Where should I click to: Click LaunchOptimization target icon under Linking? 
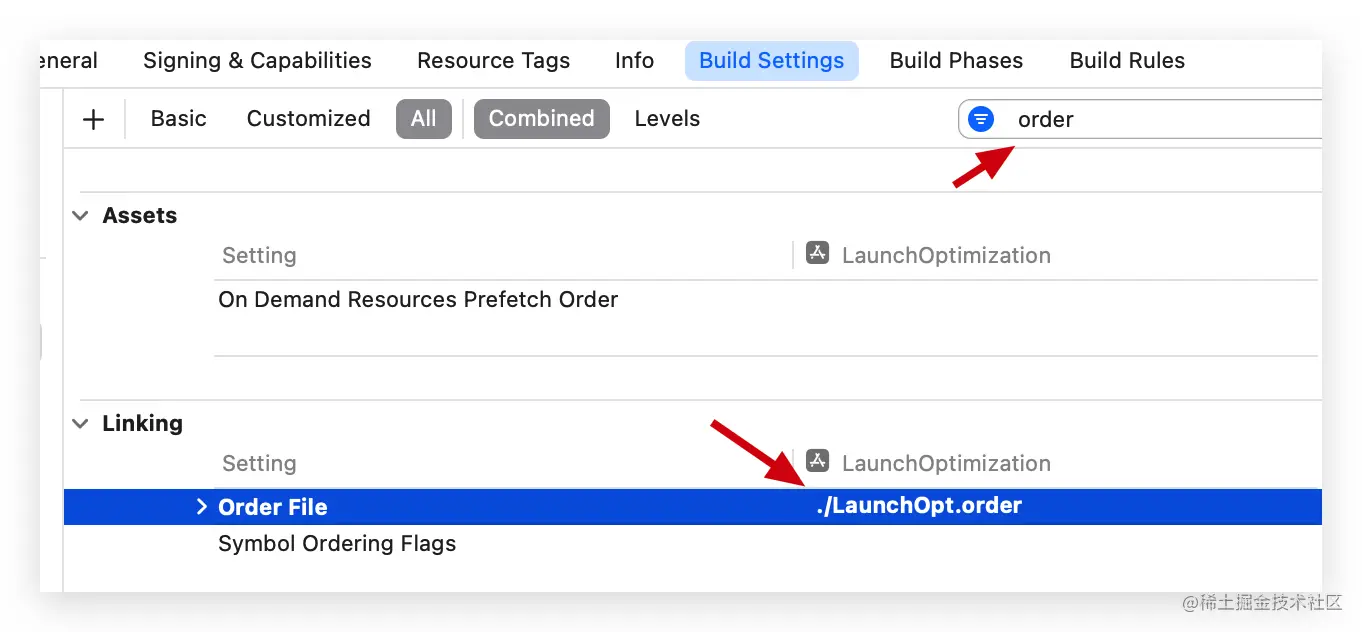coord(818,462)
